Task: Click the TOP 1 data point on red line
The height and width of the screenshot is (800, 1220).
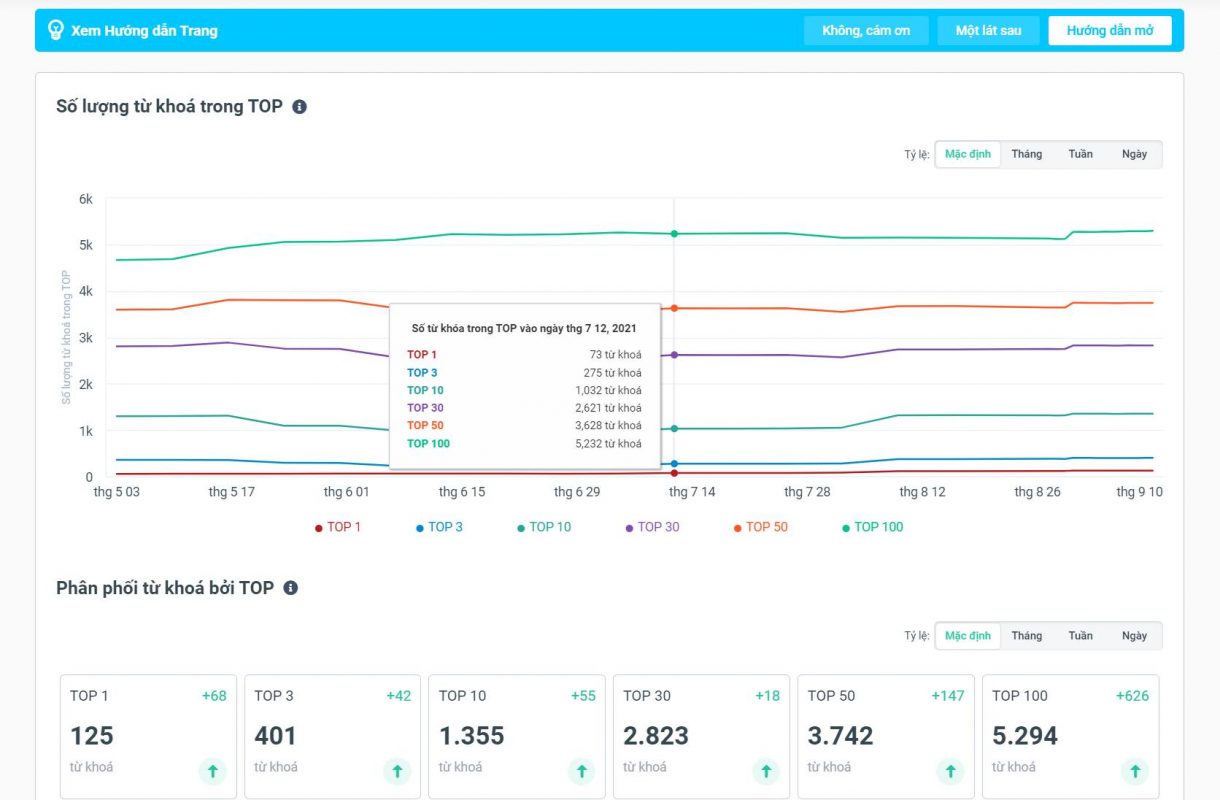Action: 674,473
